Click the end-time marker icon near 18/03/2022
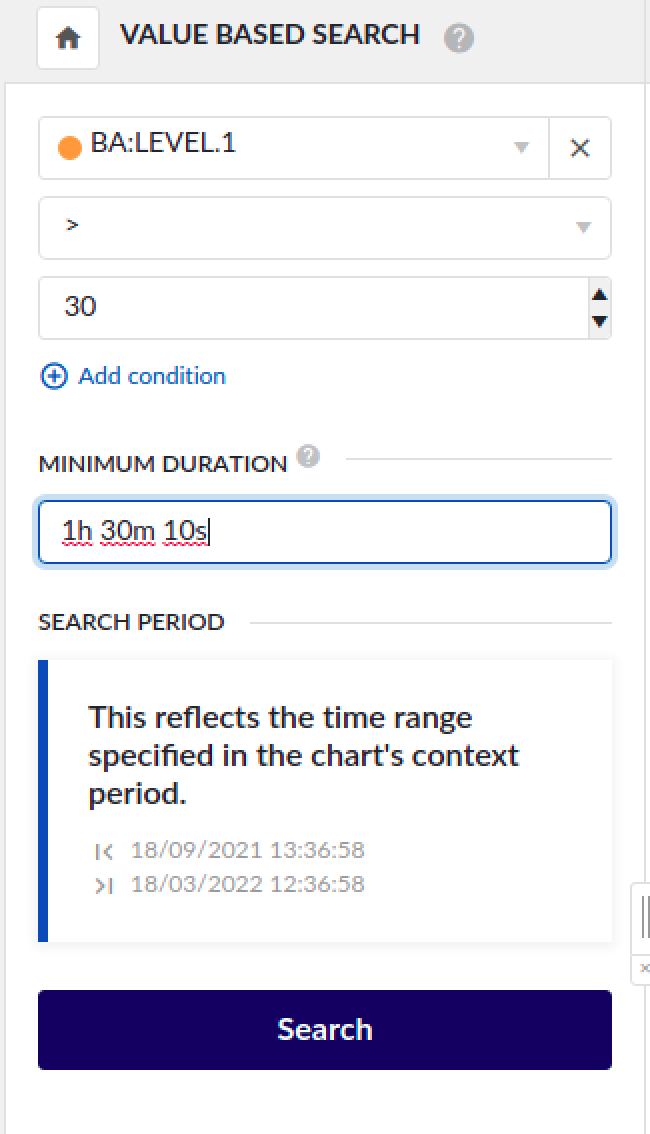 [x=105, y=884]
